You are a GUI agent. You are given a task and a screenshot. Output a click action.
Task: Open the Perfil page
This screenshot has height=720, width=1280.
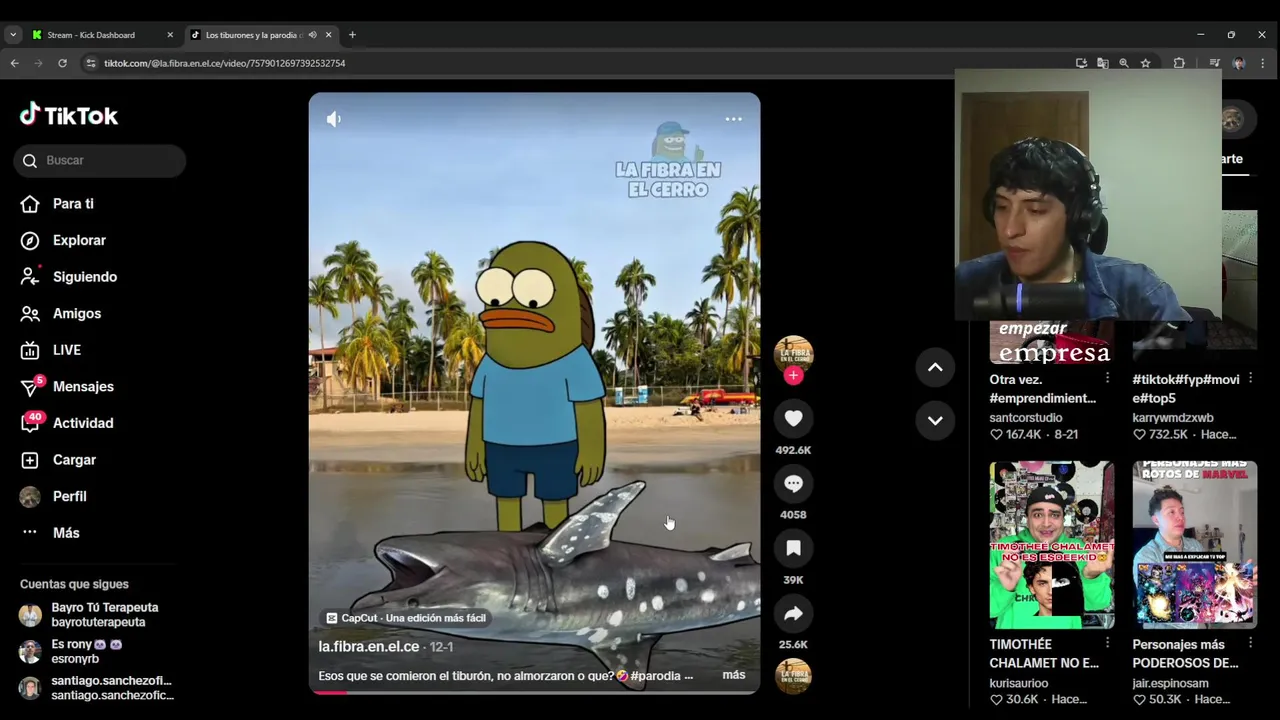click(x=54, y=497)
